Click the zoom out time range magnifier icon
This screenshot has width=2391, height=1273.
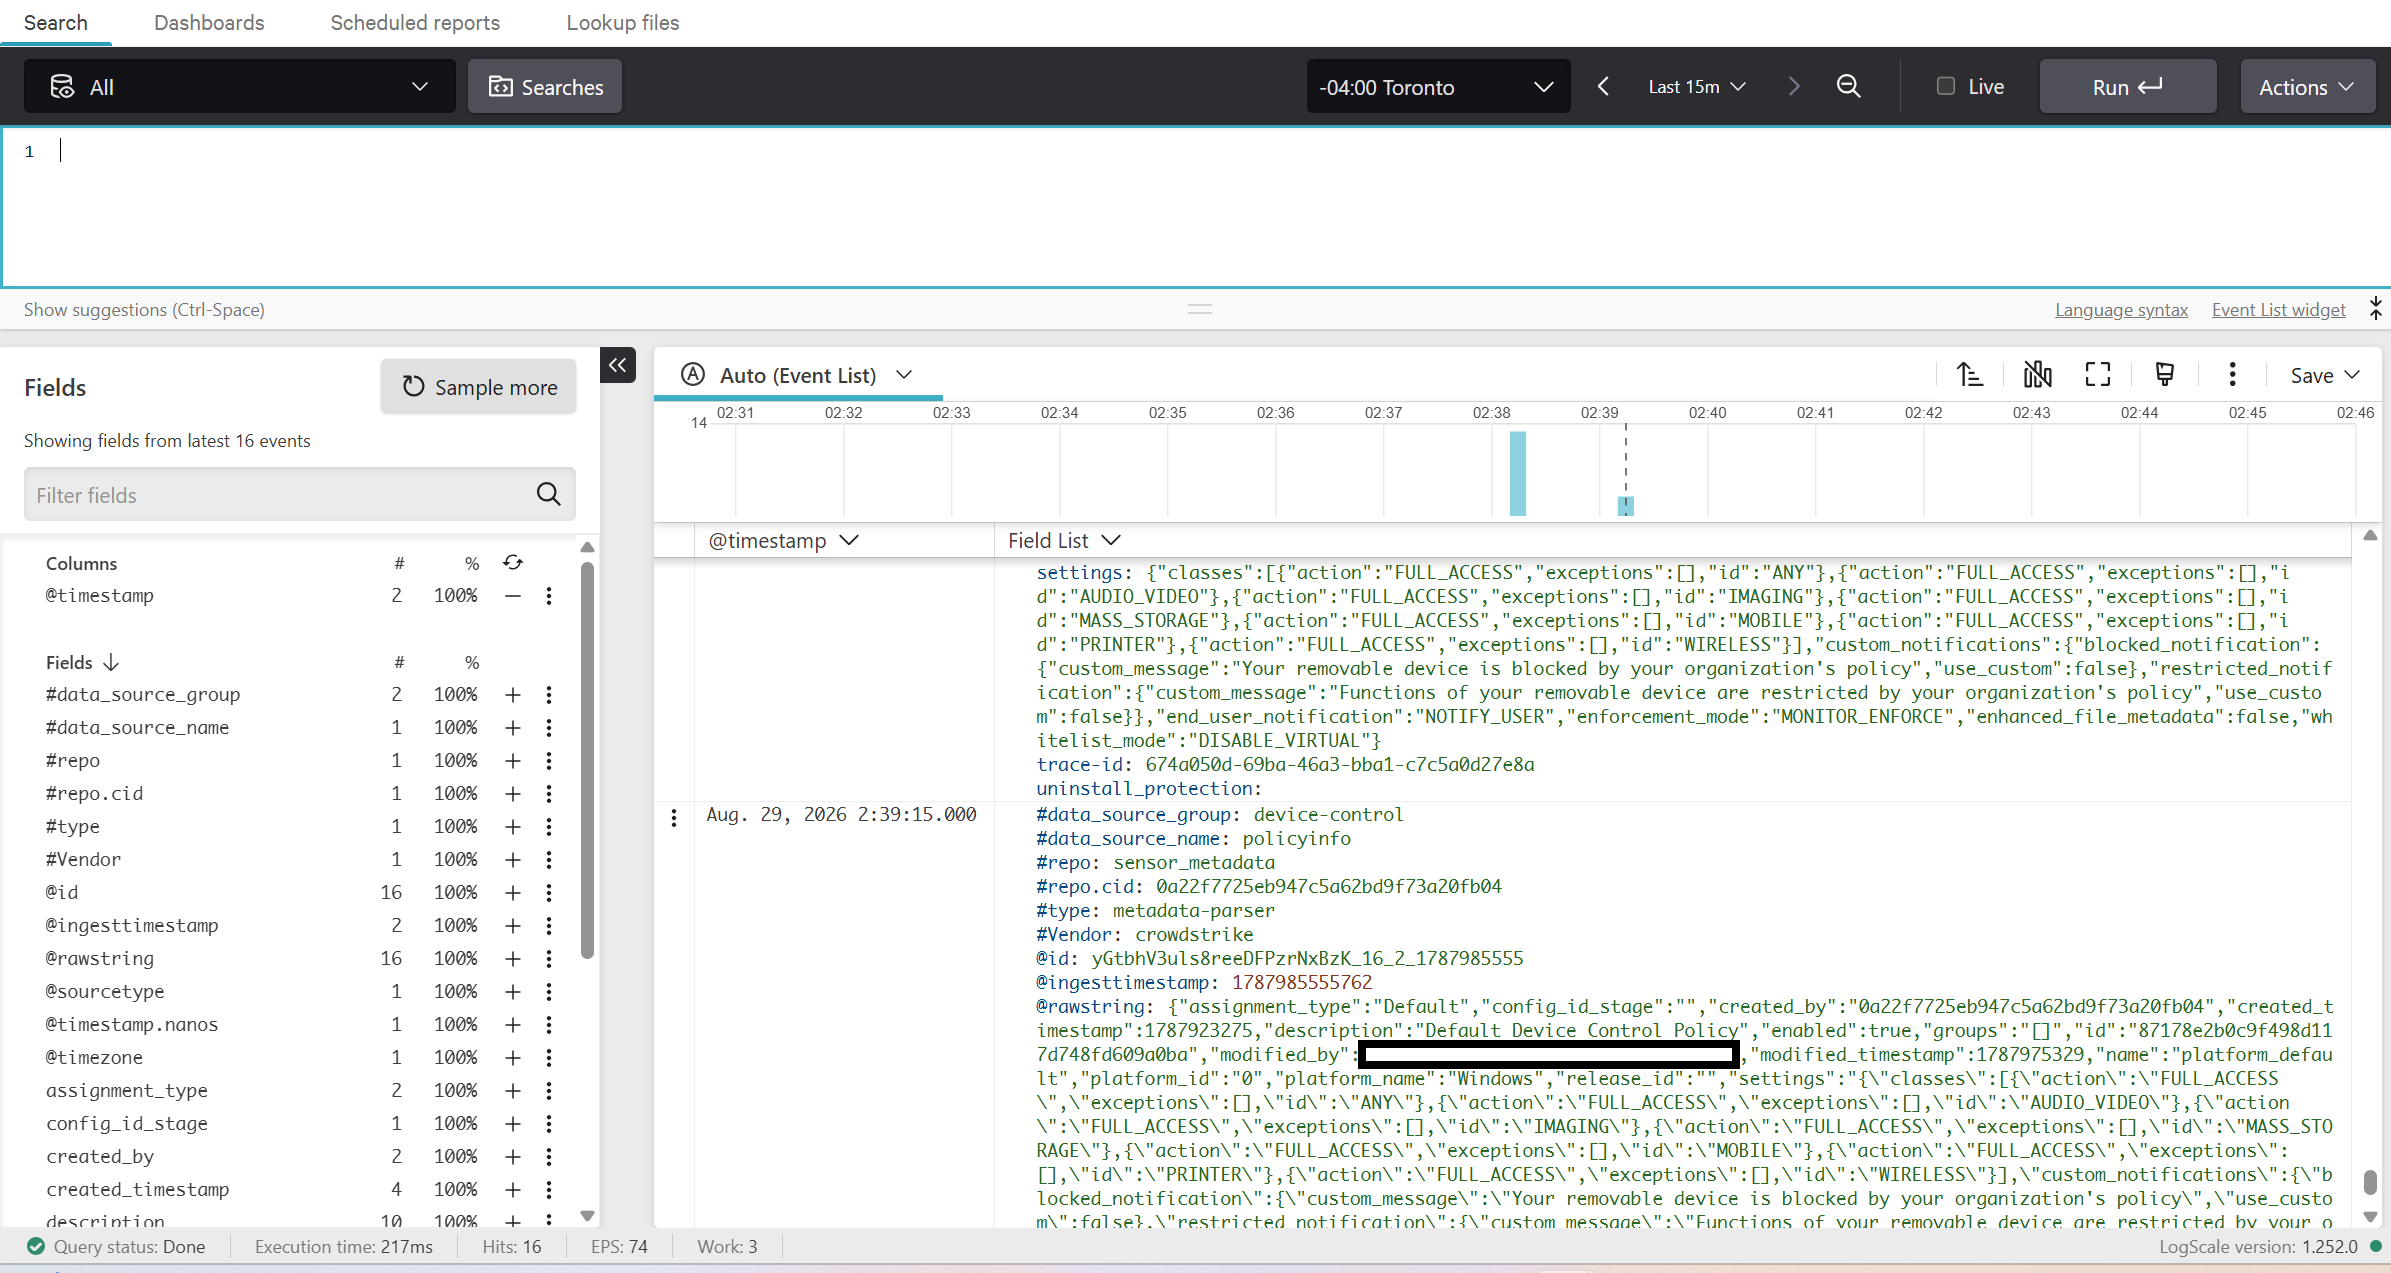point(1848,87)
